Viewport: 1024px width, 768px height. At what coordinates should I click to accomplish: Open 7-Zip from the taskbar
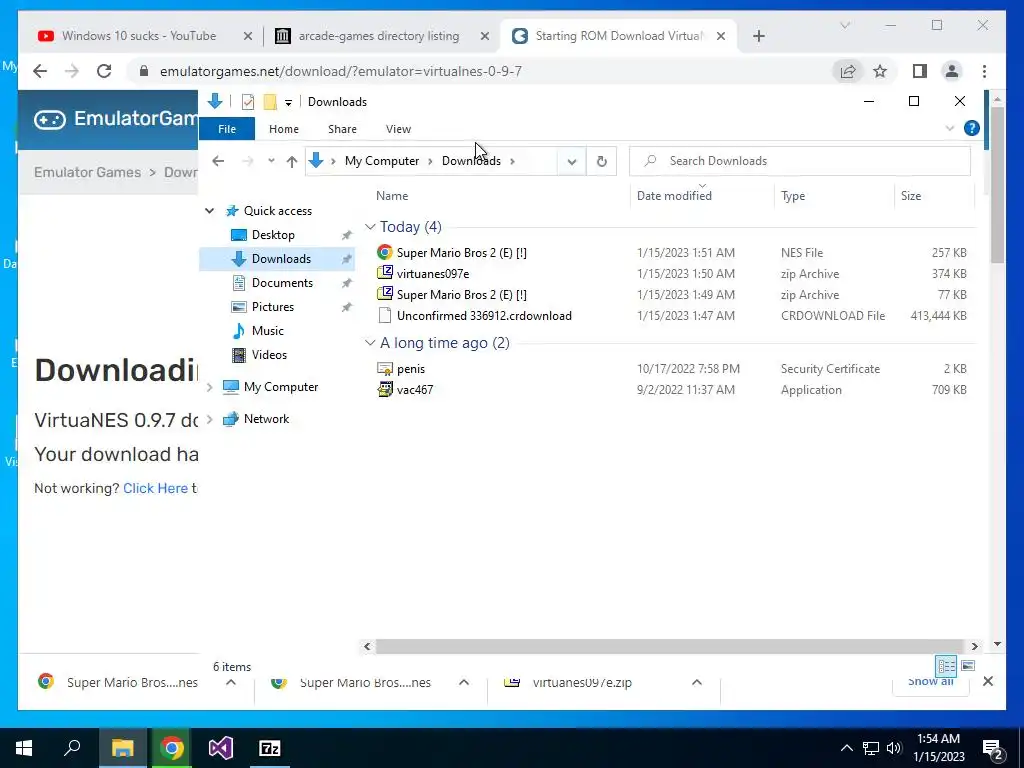point(270,748)
